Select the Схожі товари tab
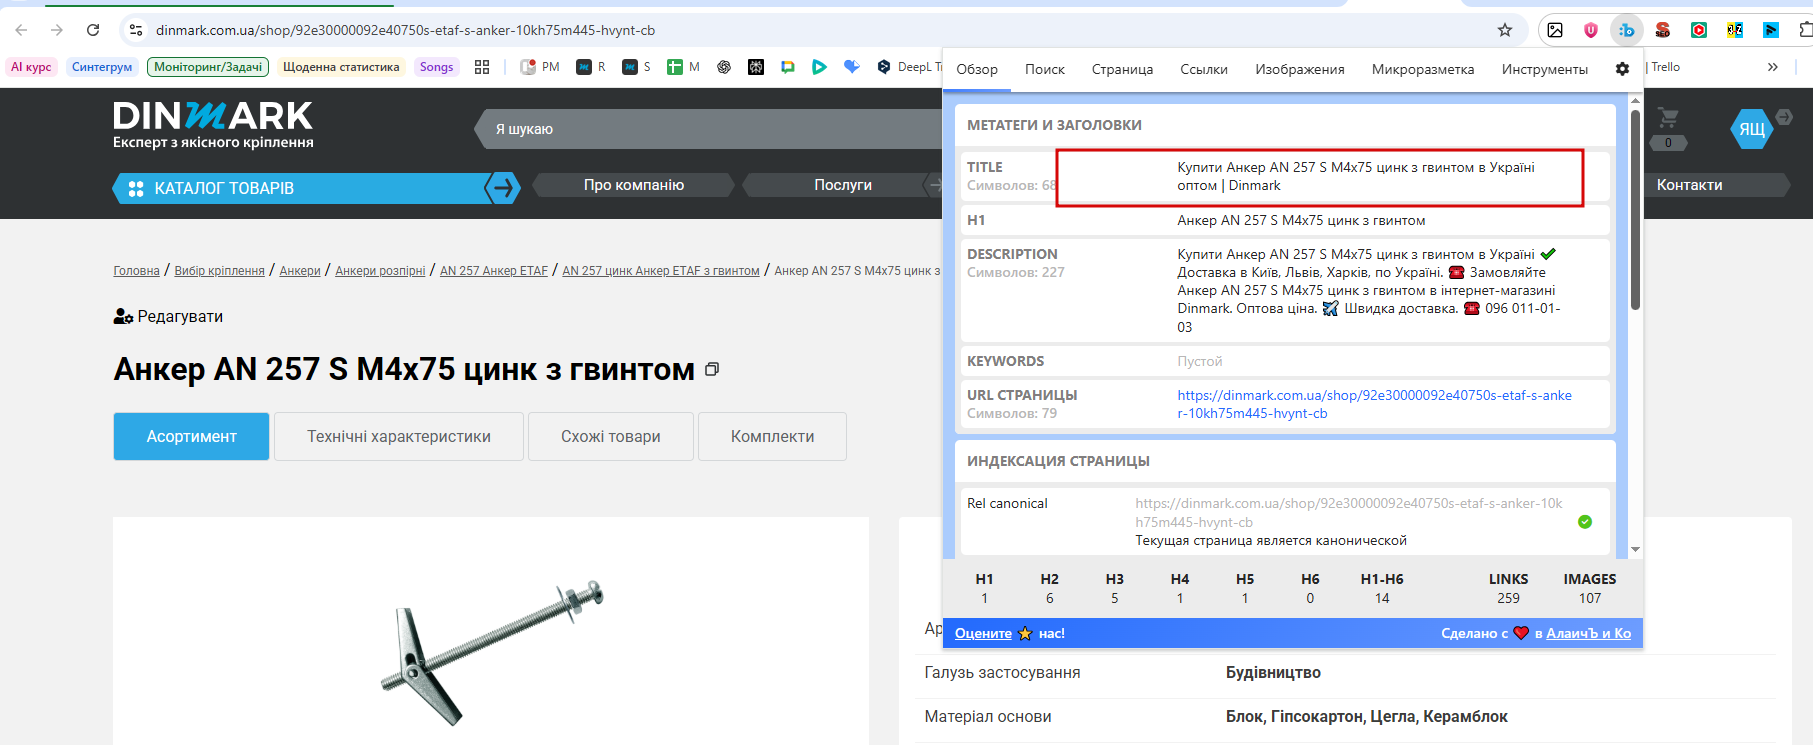The width and height of the screenshot is (1813, 745). tap(610, 436)
